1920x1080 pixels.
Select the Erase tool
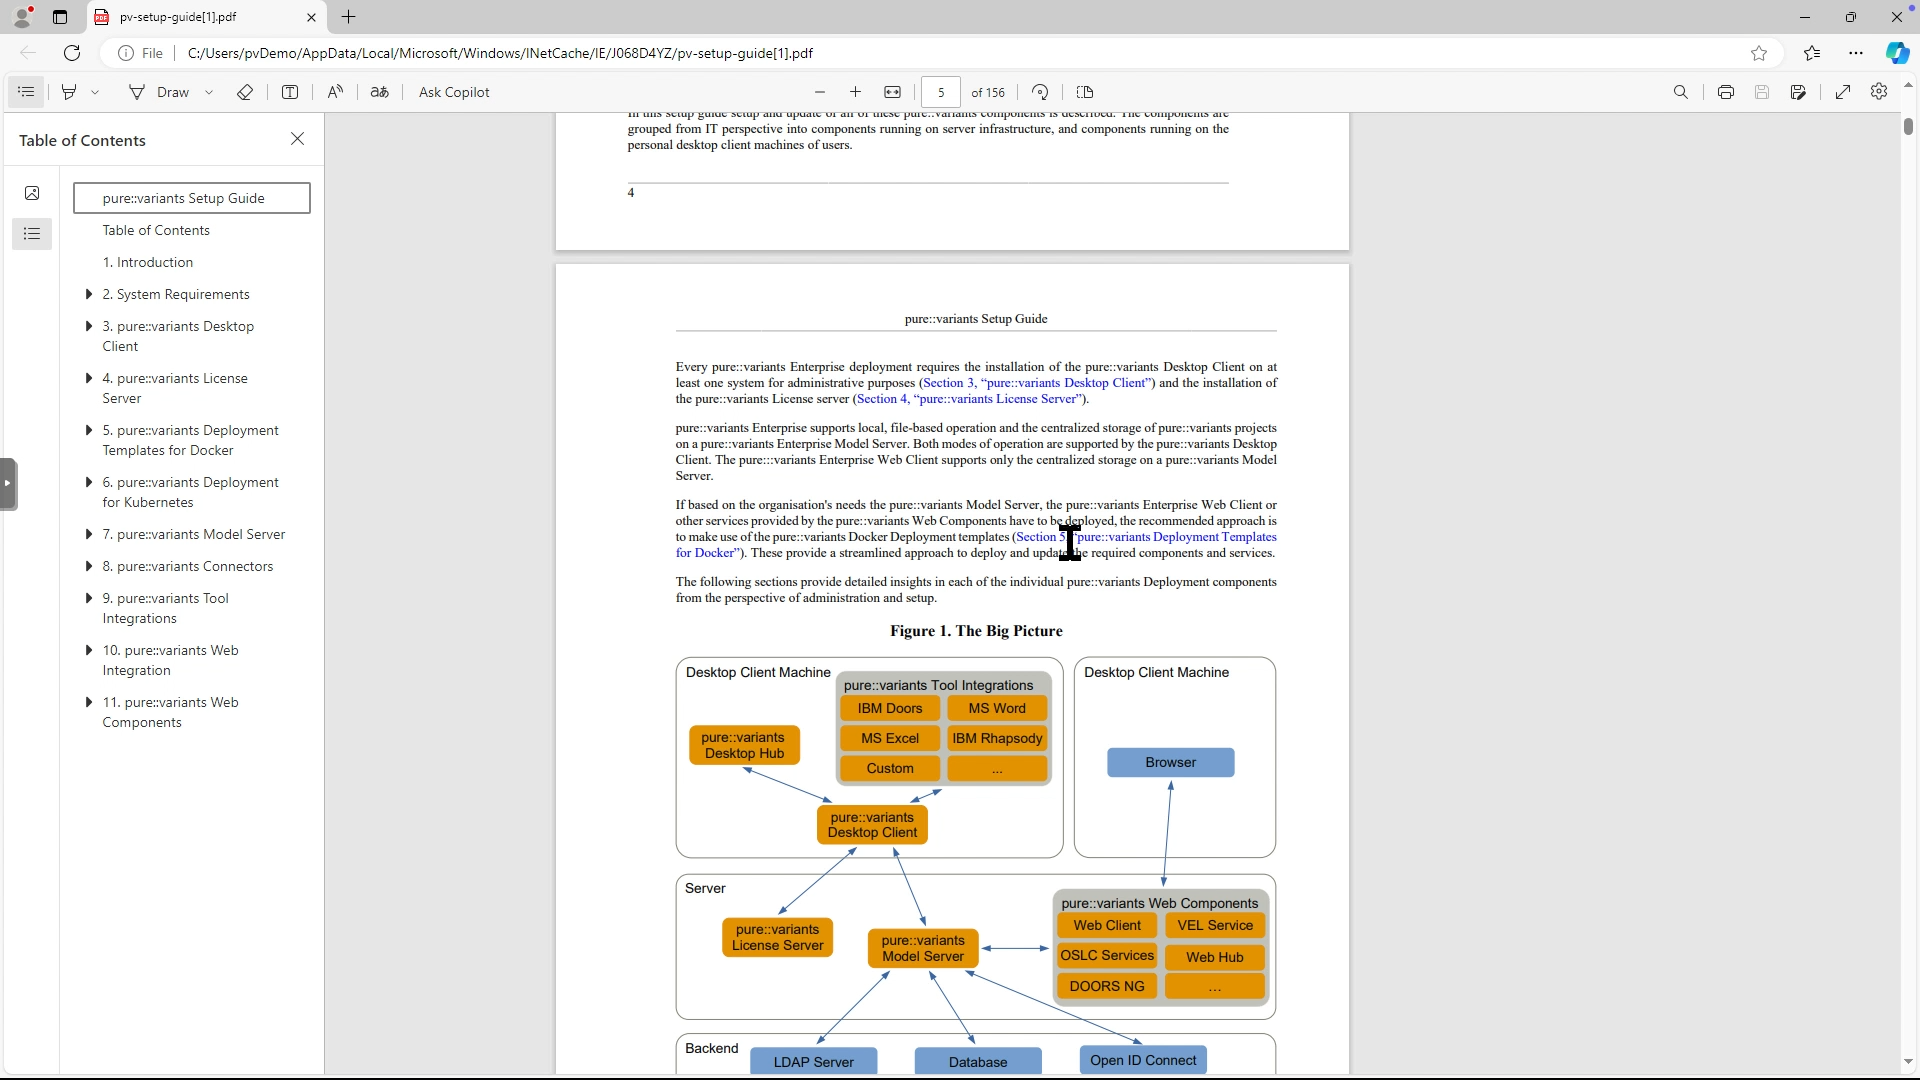(x=245, y=92)
